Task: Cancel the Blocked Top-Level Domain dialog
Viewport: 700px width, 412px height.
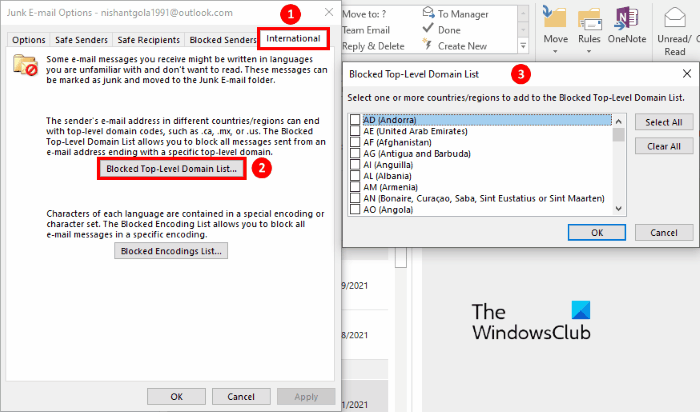Action: point(664,233)
